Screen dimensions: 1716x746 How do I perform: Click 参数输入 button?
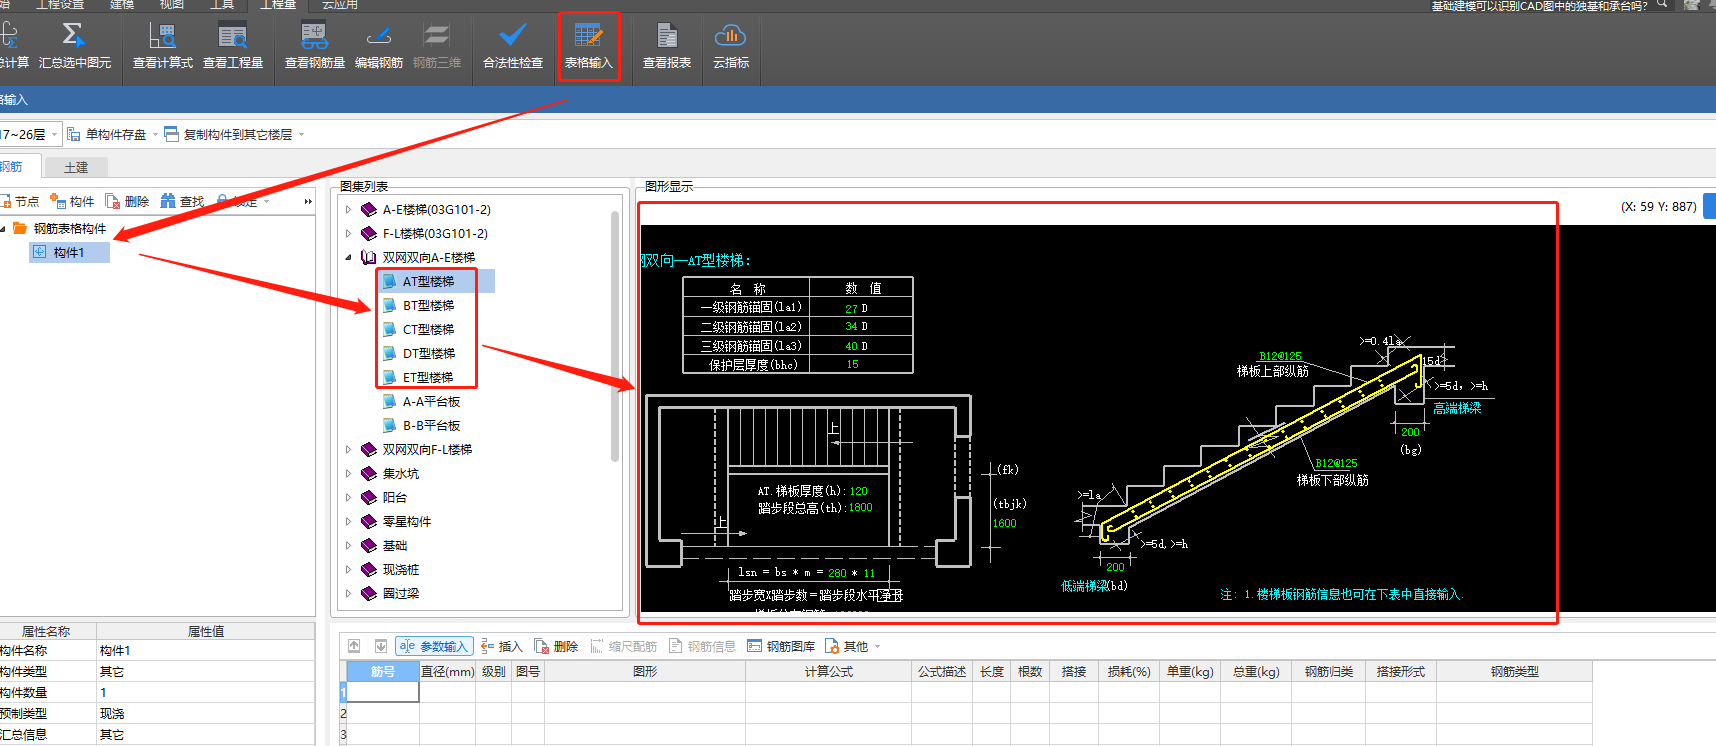click(x=434, y=646)
